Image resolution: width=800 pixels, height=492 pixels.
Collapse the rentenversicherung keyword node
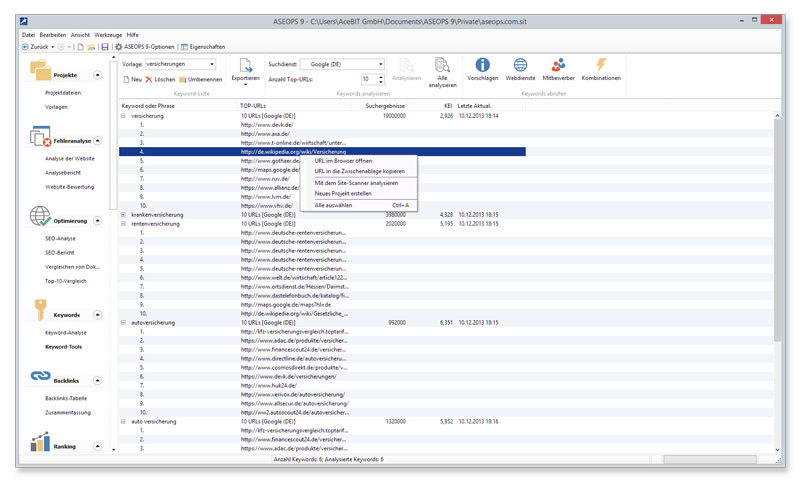pos(123,224)
